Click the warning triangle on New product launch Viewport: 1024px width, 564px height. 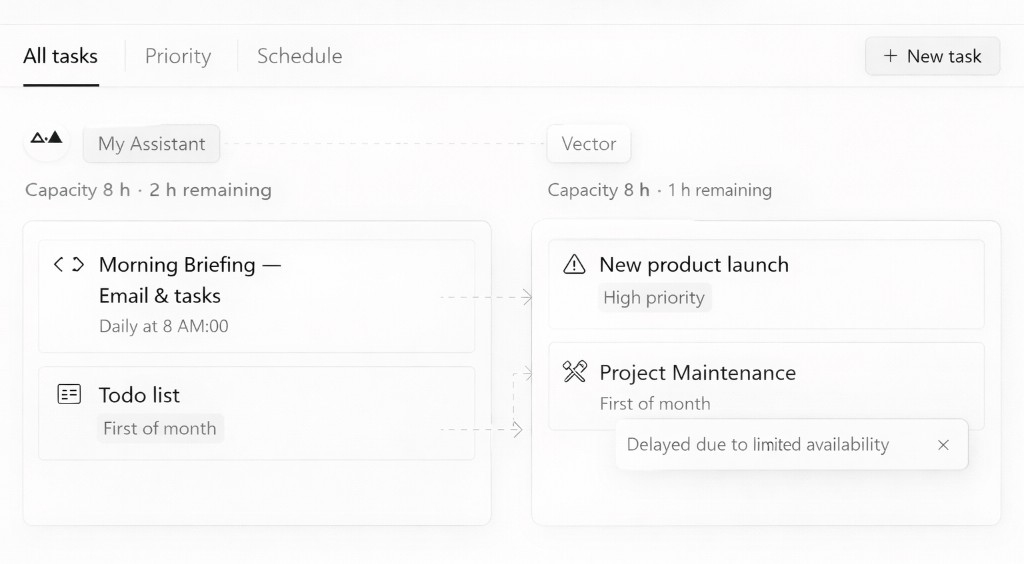click(x=574, y=265)
